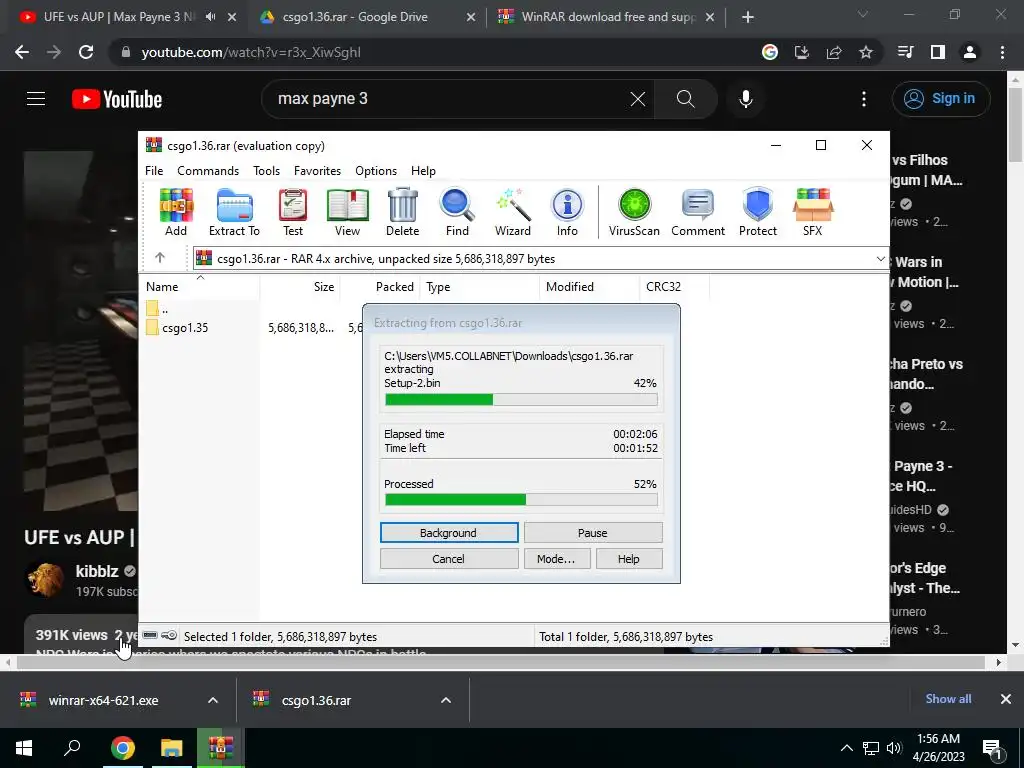Click the Add icon in WinRAR toolbar
Image resolution: width=1024 pixels, height=768 pixels.
click(176, 212)
